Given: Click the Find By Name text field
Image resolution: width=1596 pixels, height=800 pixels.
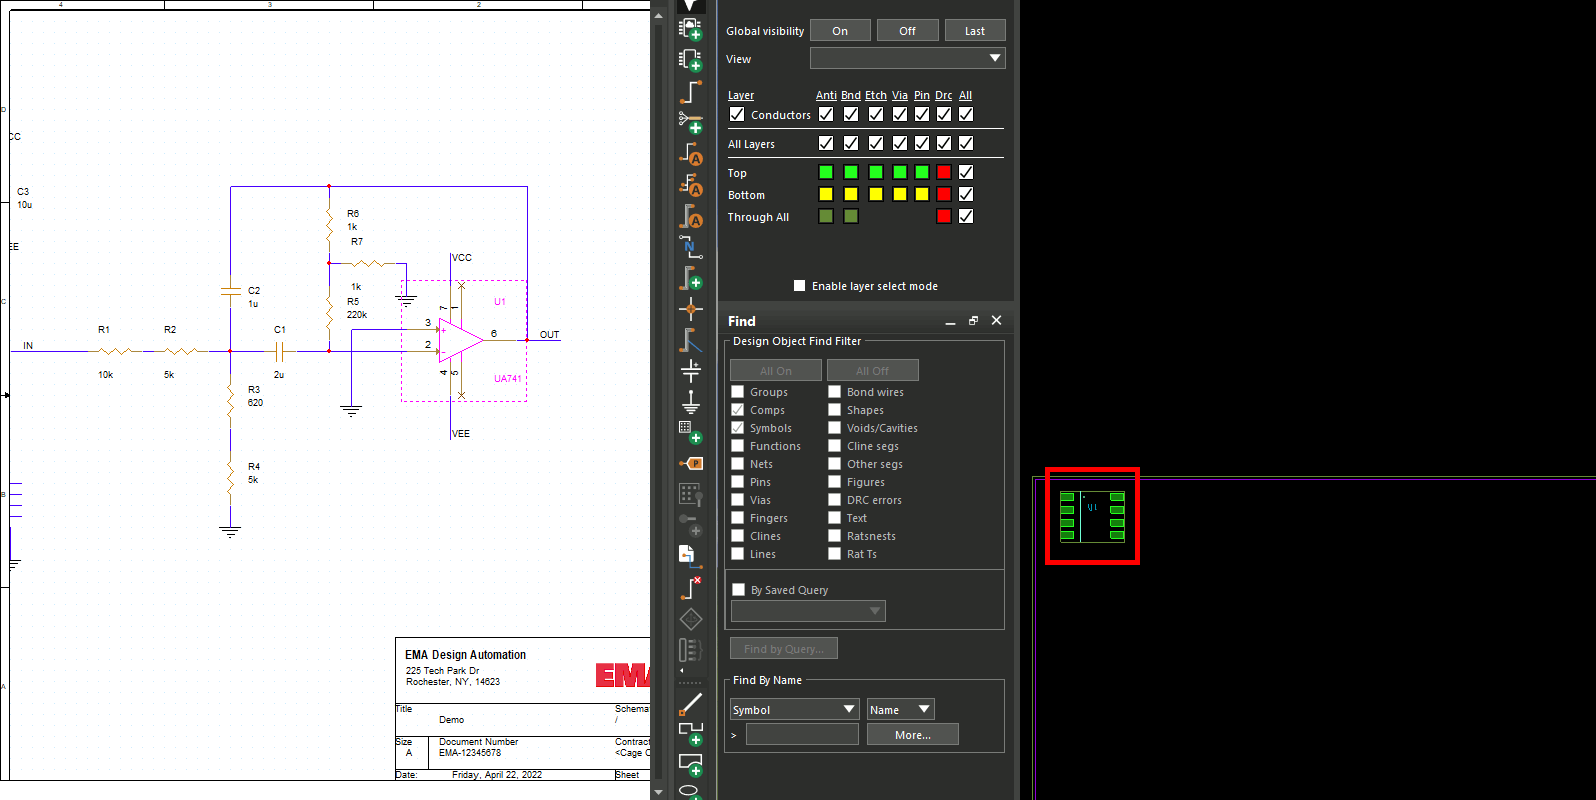Looking at the screenshot, I should [802, 735].
